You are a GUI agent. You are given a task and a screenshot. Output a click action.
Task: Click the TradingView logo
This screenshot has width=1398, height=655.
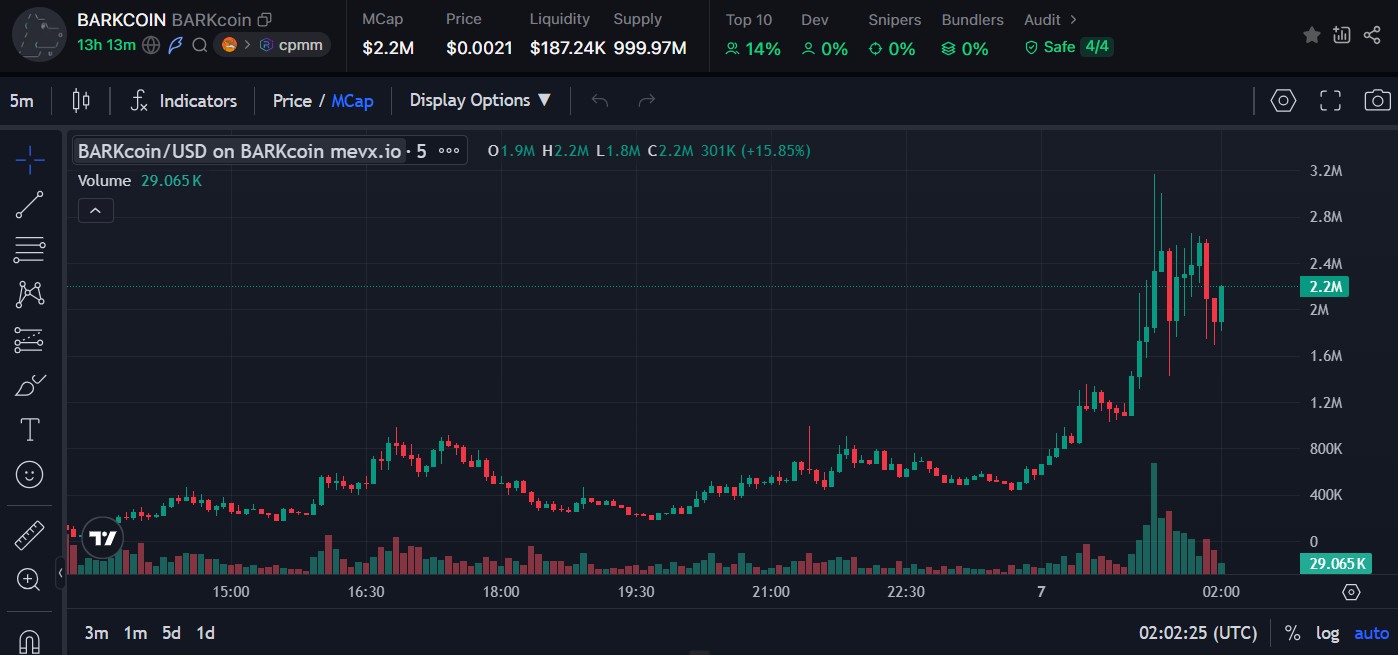(x=102, y=538)
